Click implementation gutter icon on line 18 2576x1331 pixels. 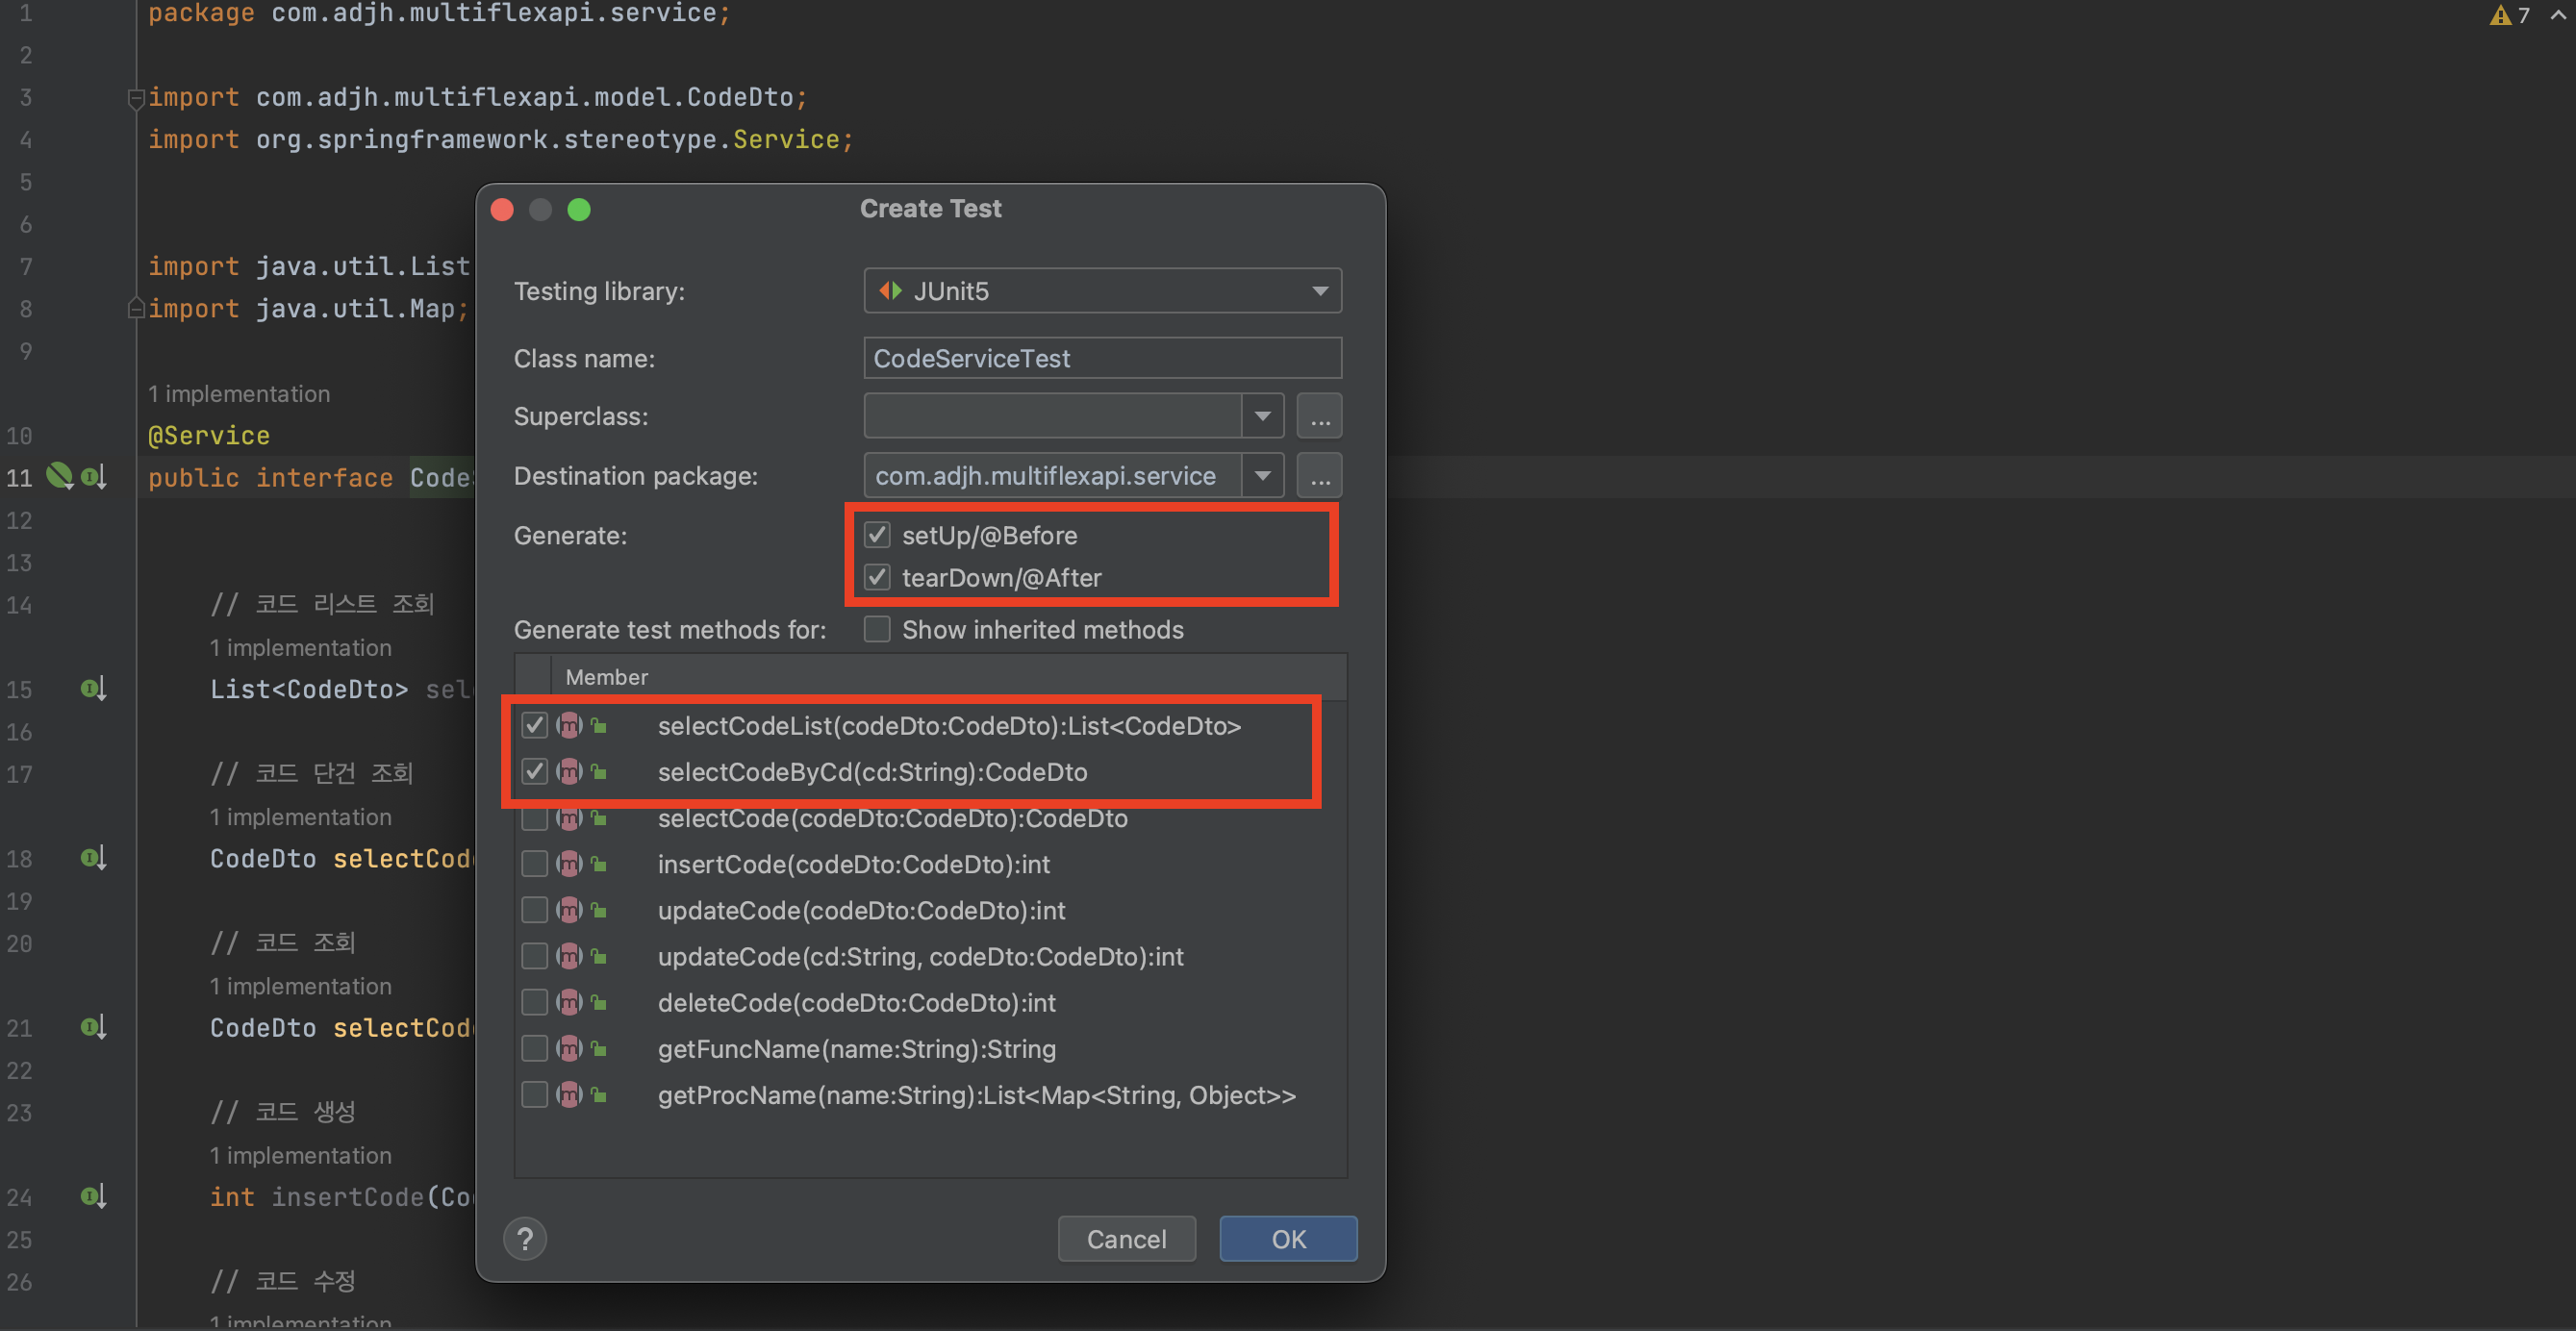[93, 858]
